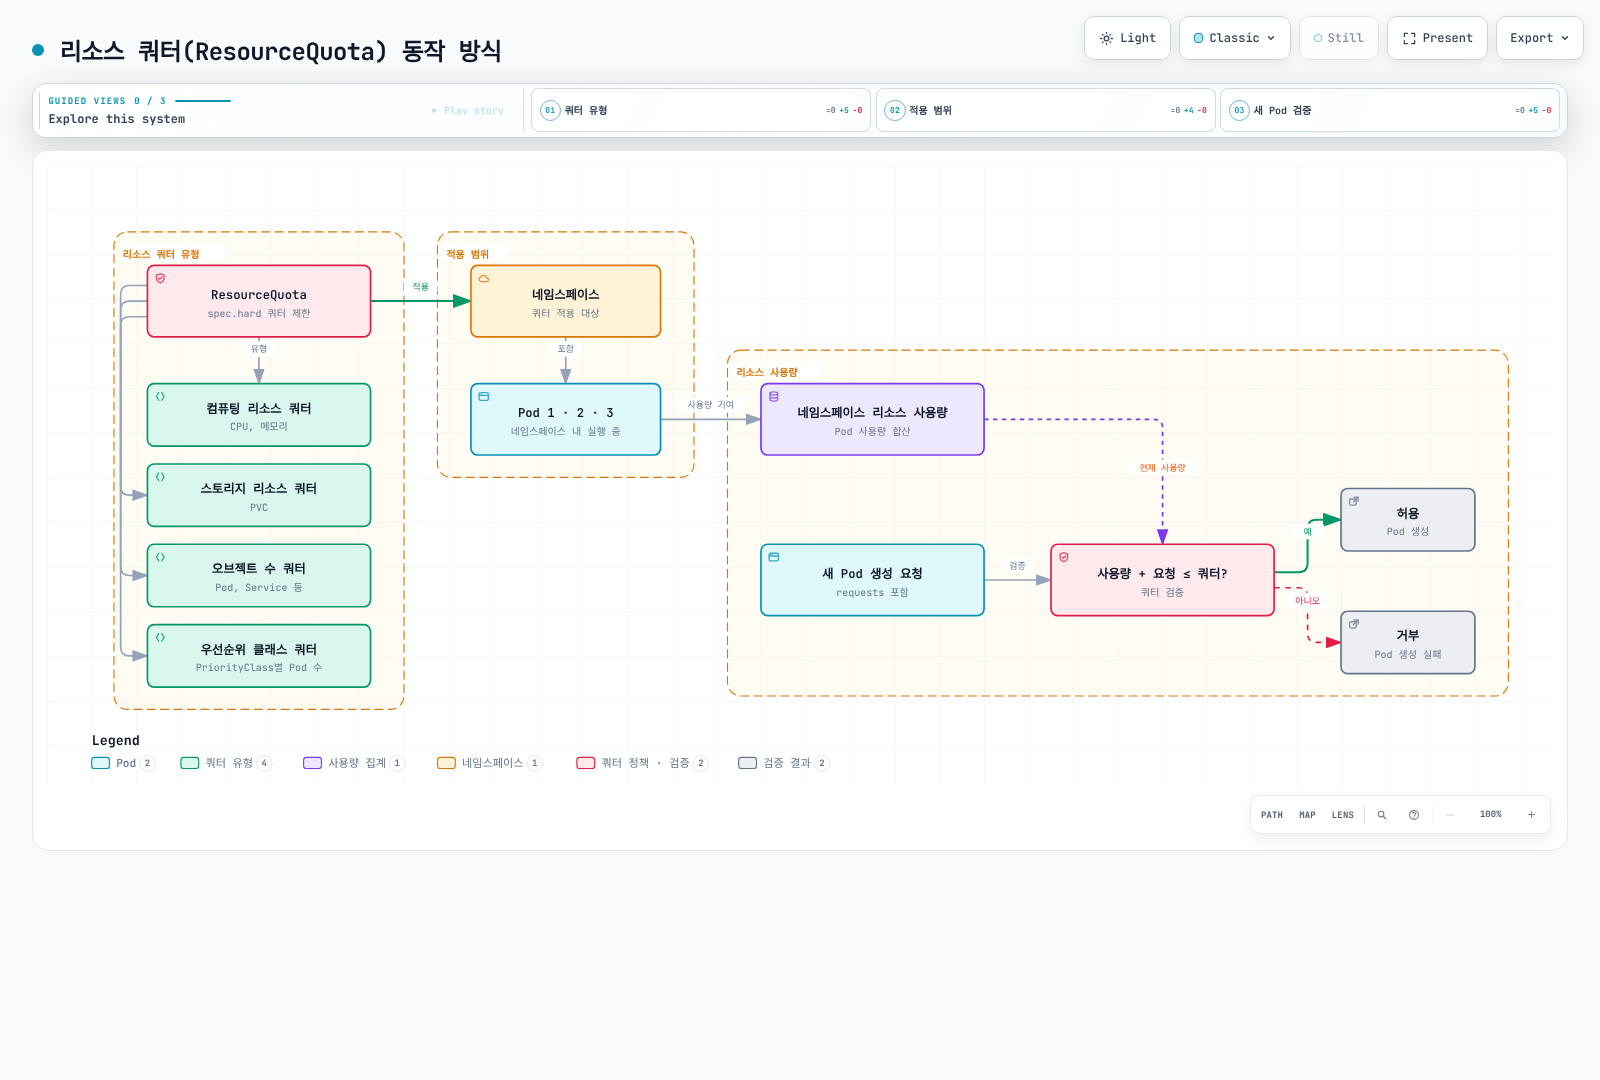Image resolution: width=1600 pixels, height=1080 pixels.
Task: Toggle MAP mode in the bottom toolbar
Action: point(1307,815)
